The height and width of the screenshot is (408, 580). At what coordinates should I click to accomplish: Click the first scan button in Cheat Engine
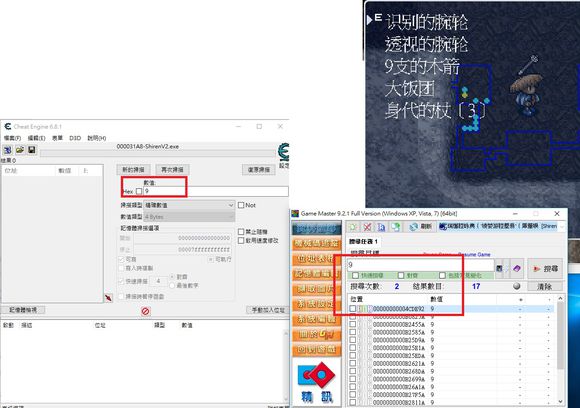point(134,169)
